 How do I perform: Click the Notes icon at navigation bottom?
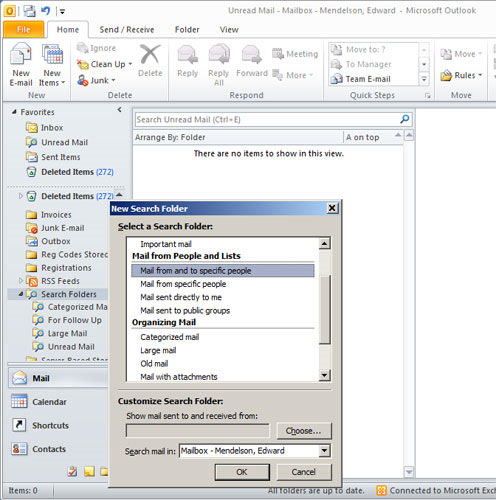[x=89, y=471]
